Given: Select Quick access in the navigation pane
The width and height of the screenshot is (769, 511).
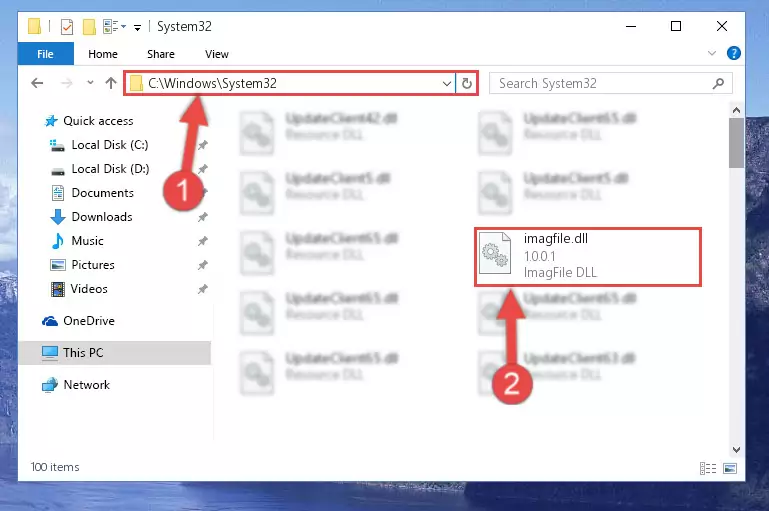Looking at the screenshot, I should (x=89, y=121).
